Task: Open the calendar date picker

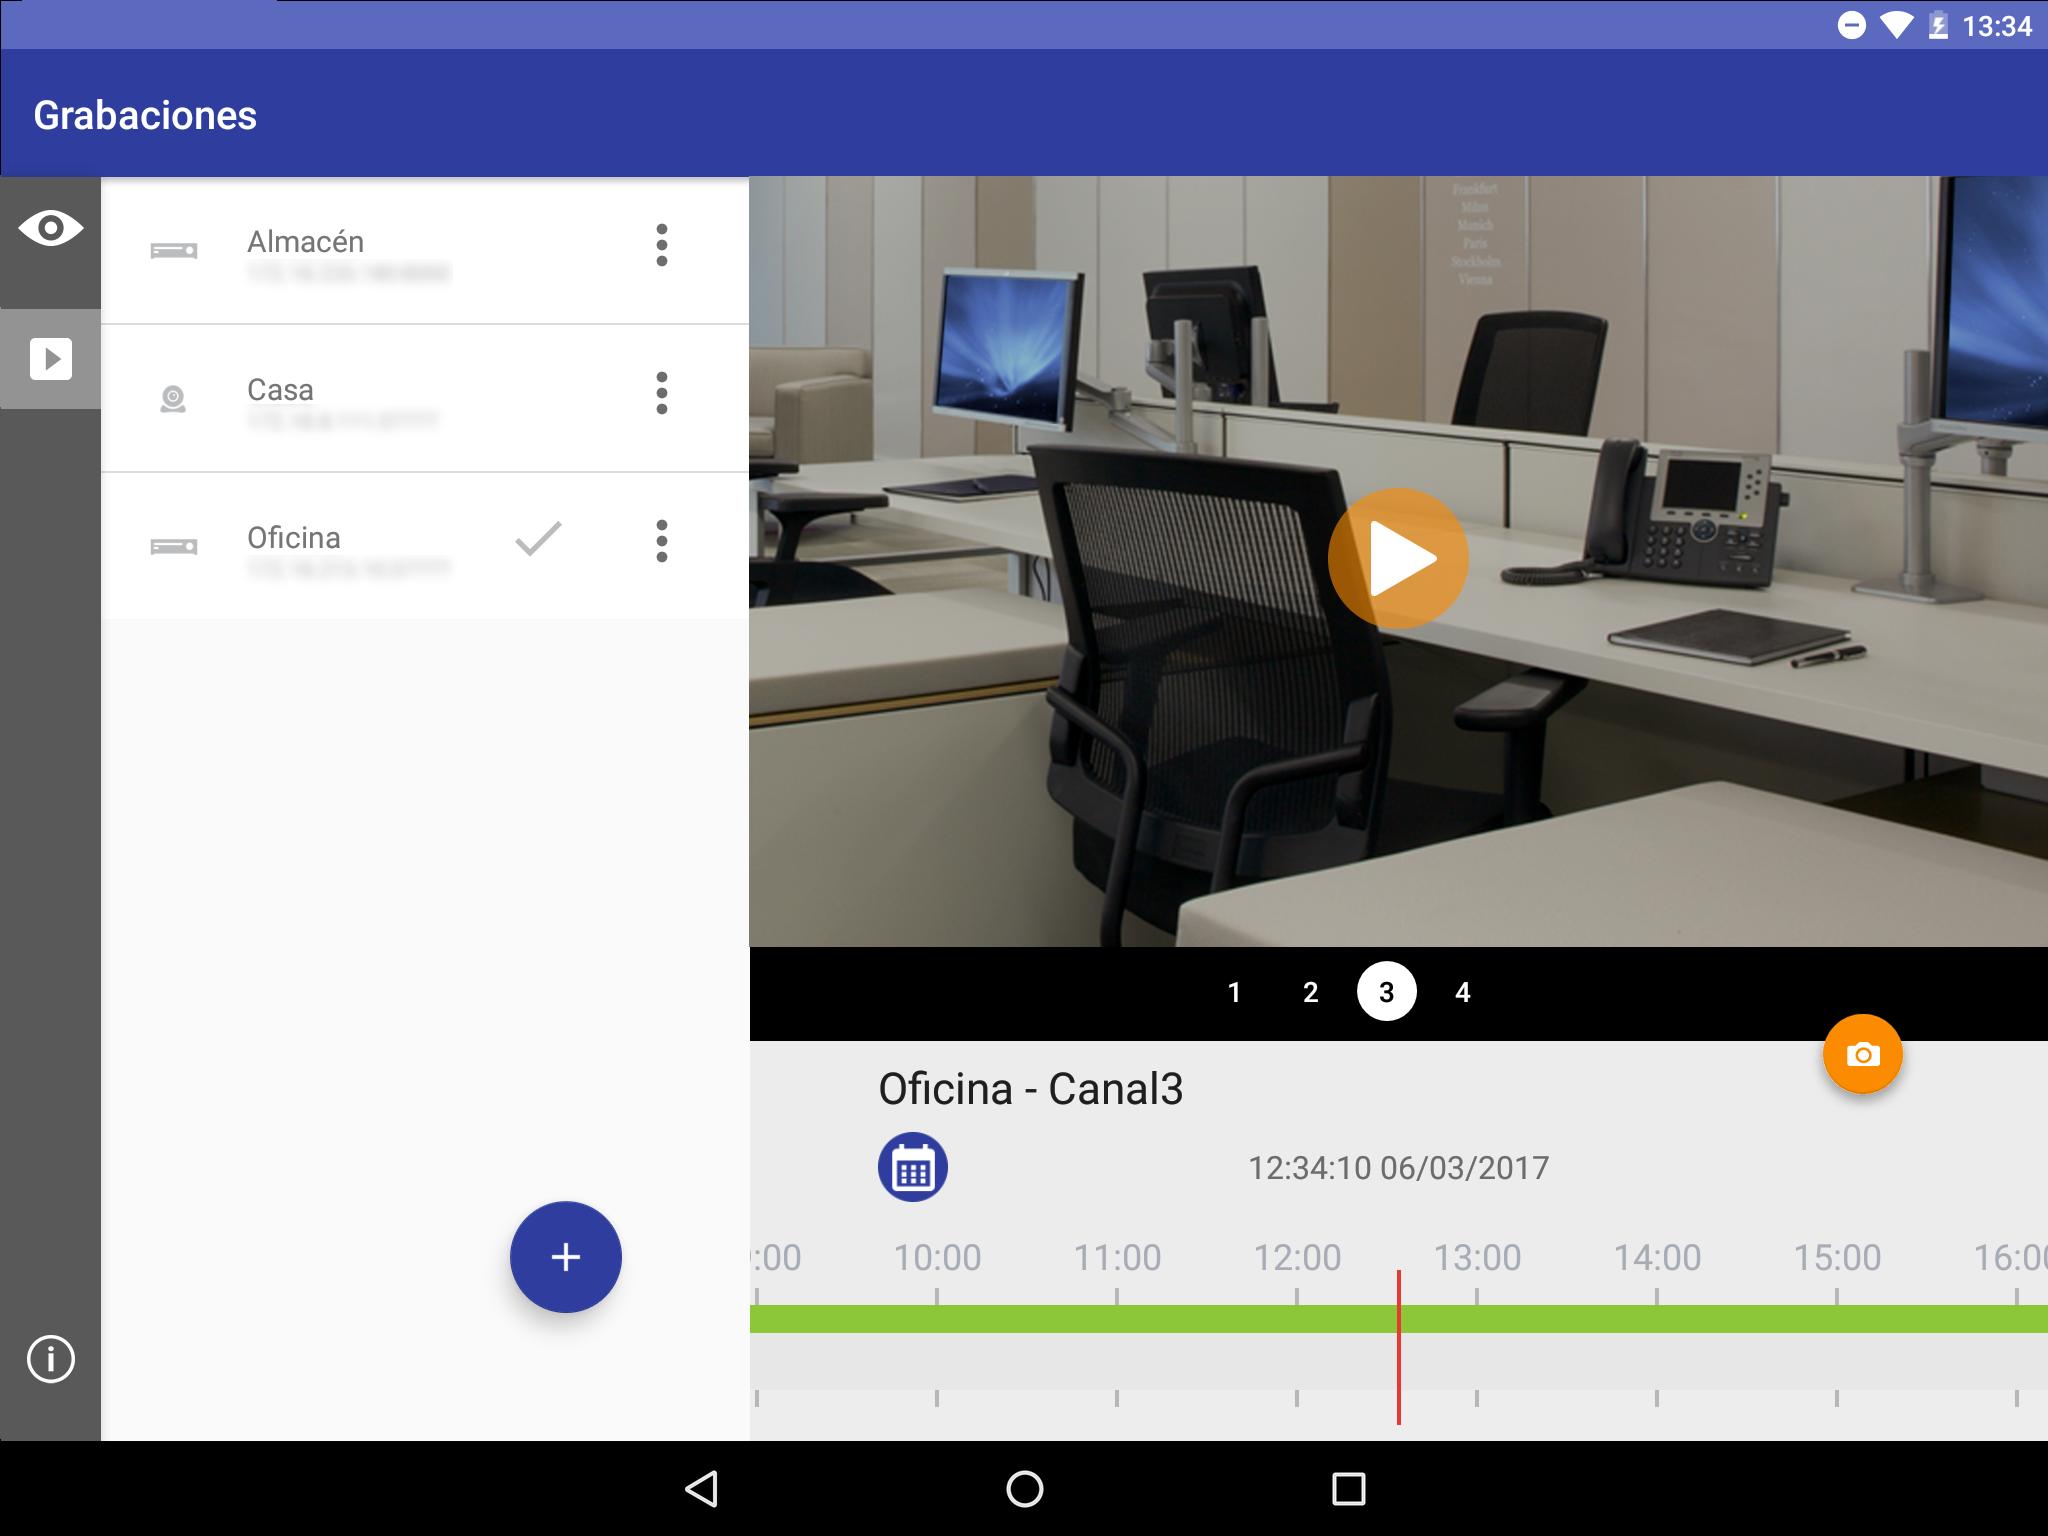Action: click(913, 1167)
